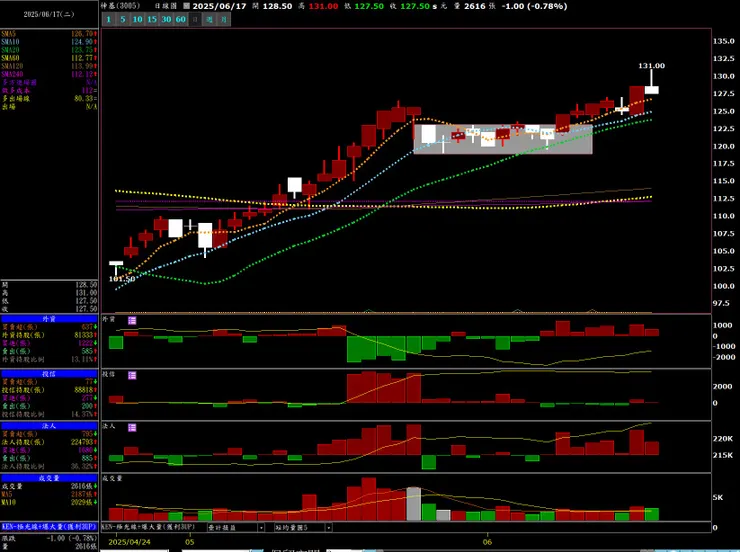Click the small icon before the 2025/06/17 header date
Image resolution: width=740 pixels, height=552 pixels.
(187, 6)
